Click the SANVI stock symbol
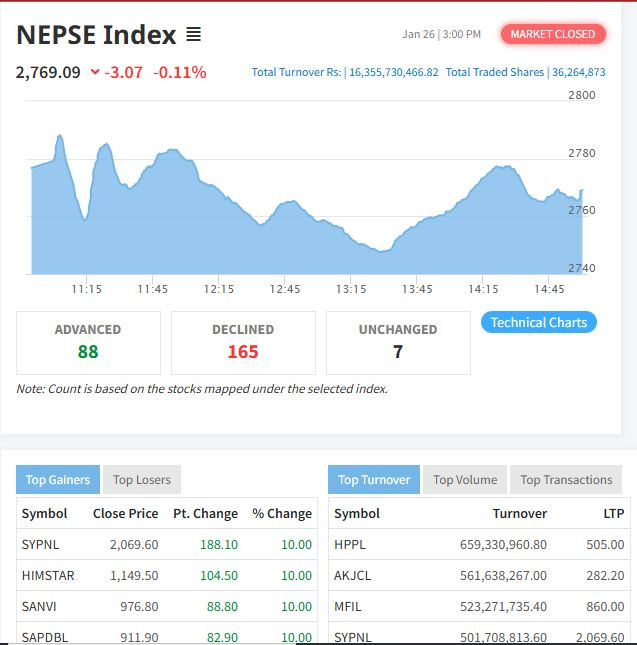 pos(38,606)
